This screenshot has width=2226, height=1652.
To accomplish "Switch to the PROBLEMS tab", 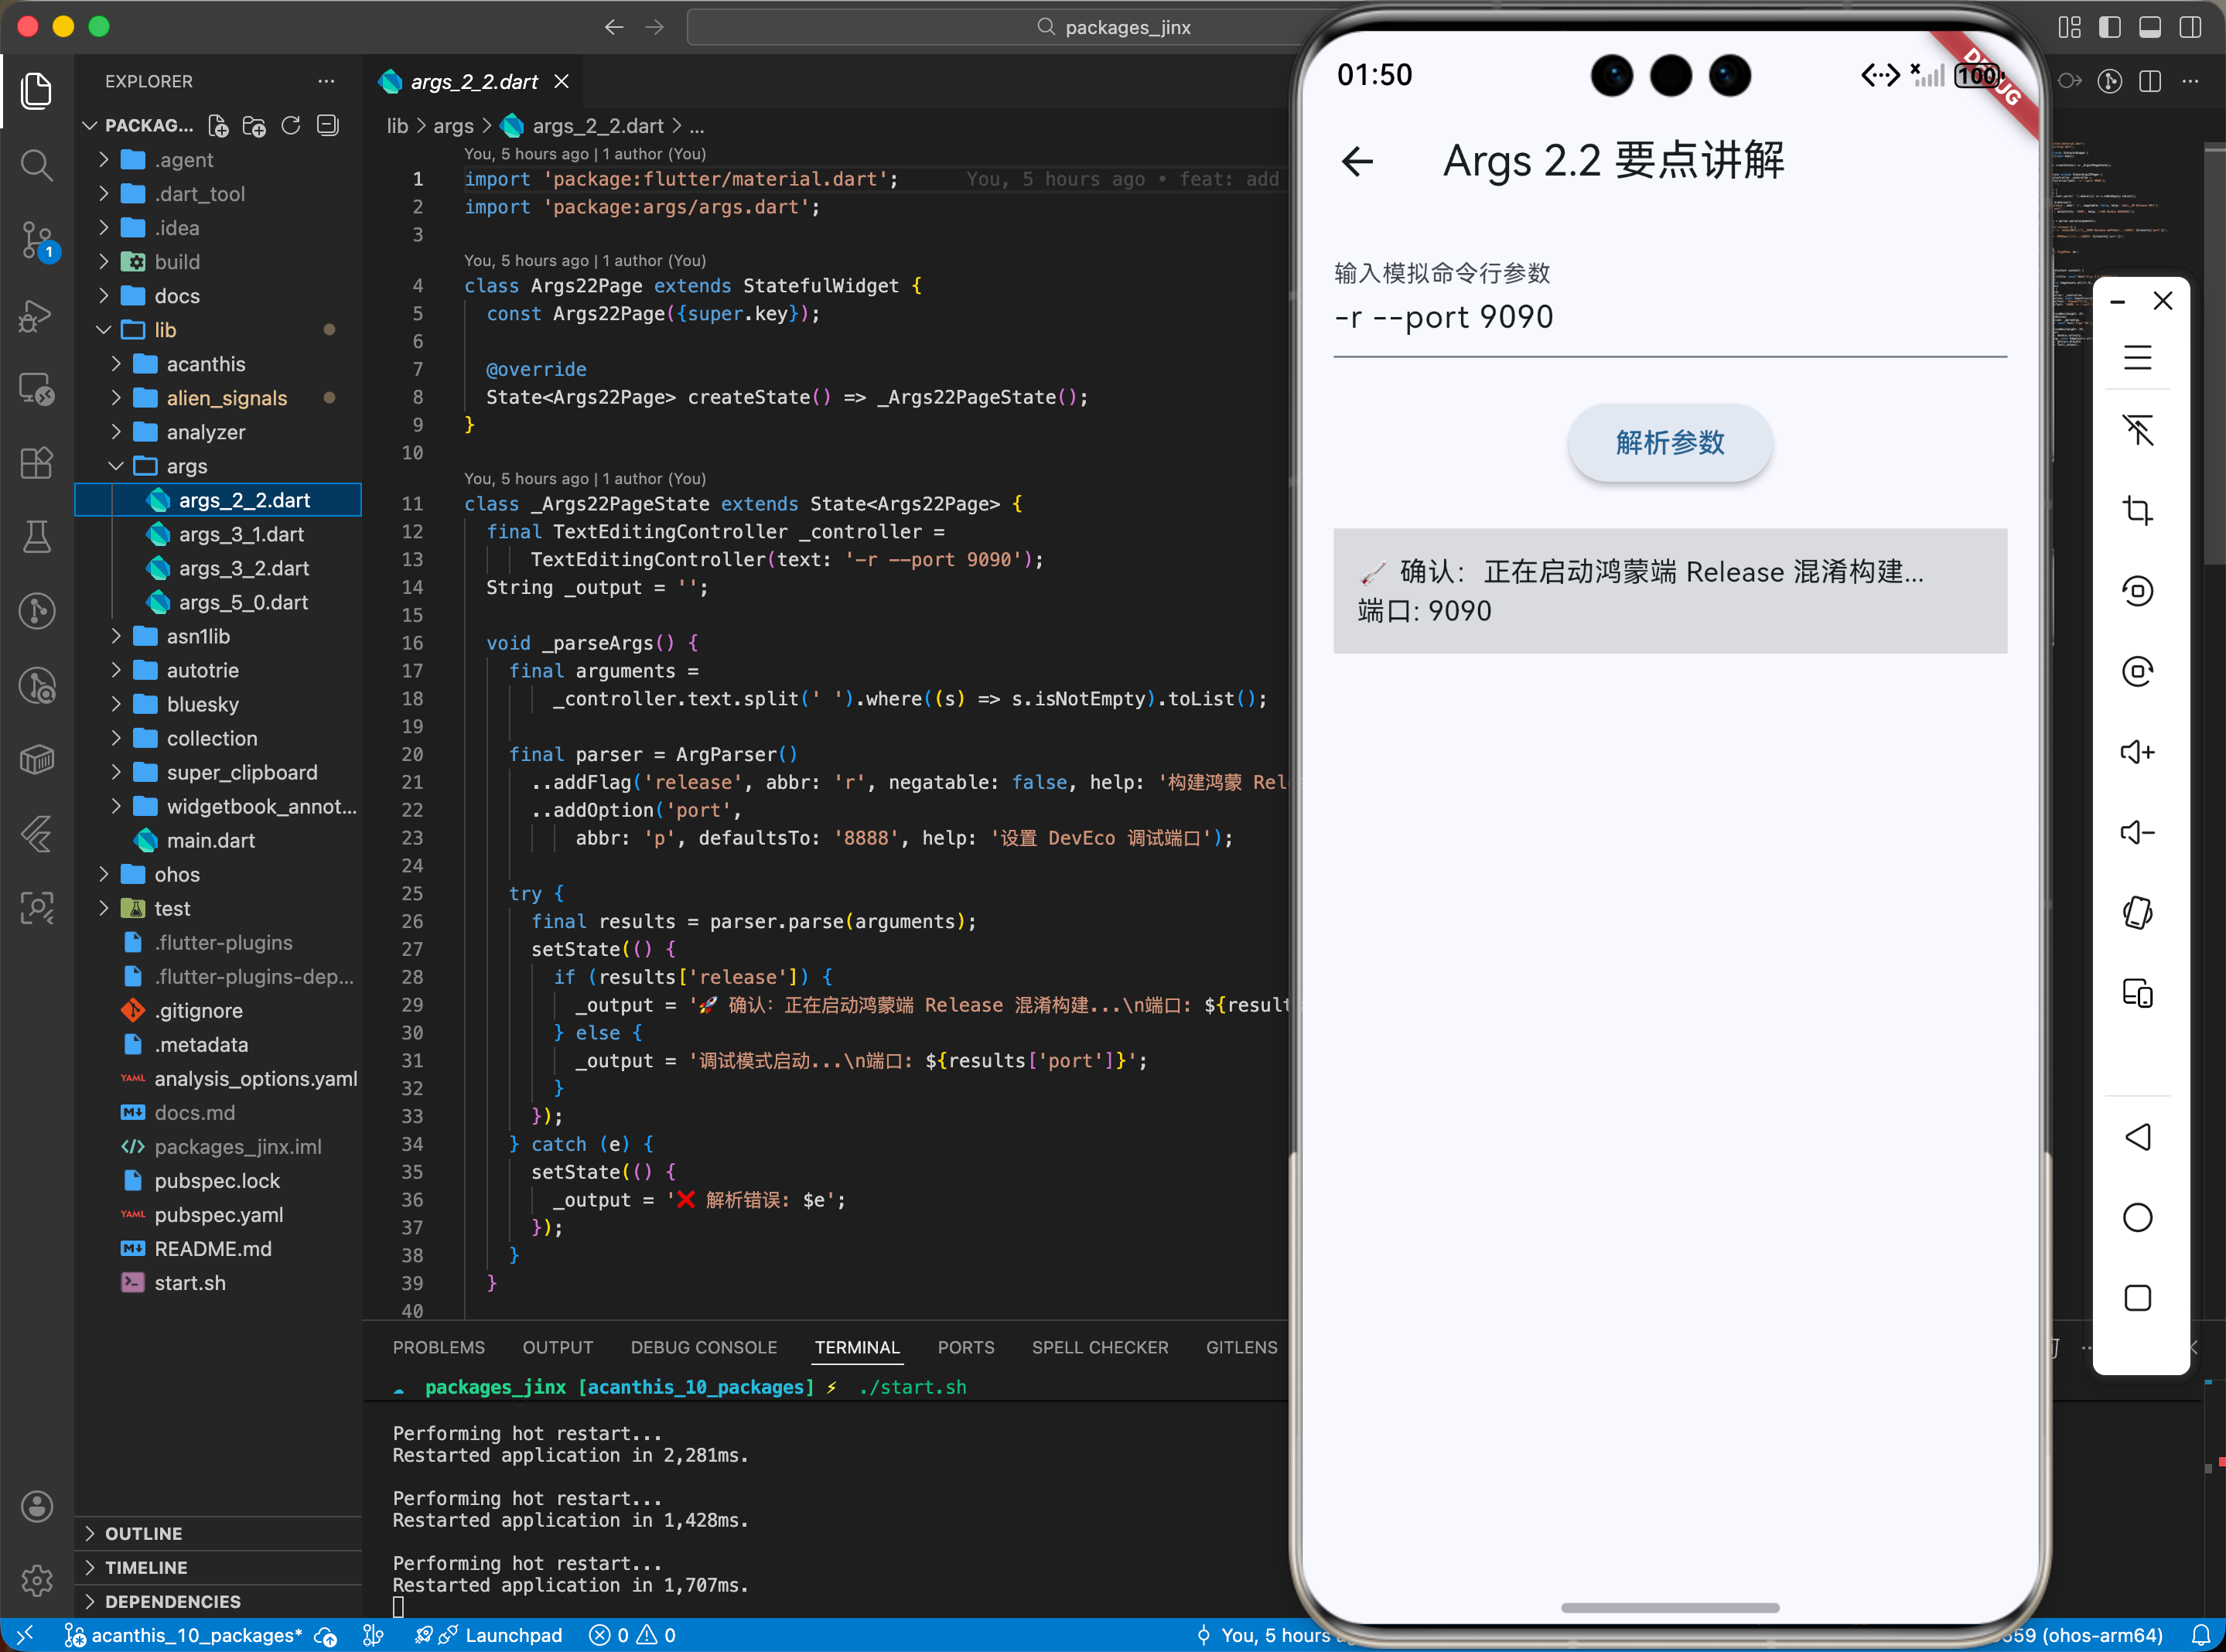I will coord(438,1347).
